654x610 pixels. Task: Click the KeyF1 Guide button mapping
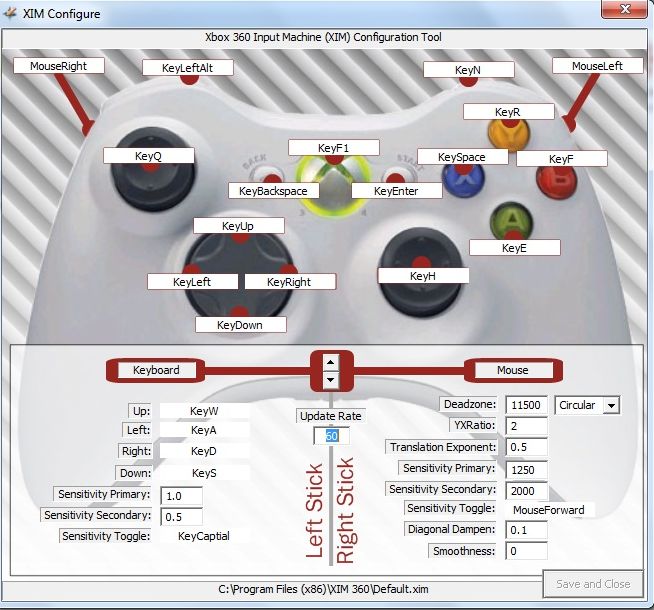[334, 148]
